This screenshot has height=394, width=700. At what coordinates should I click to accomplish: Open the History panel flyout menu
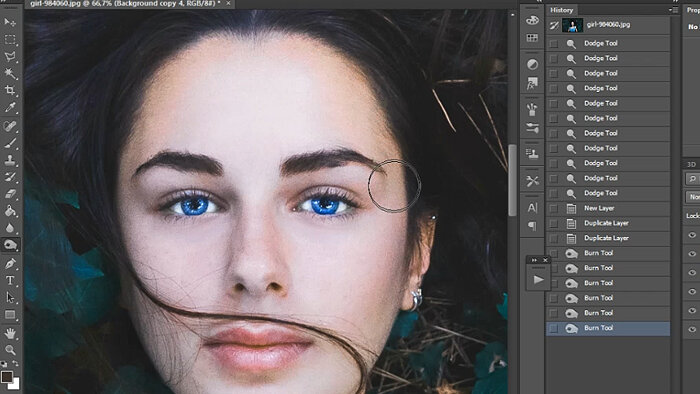(x=674, y=10)
